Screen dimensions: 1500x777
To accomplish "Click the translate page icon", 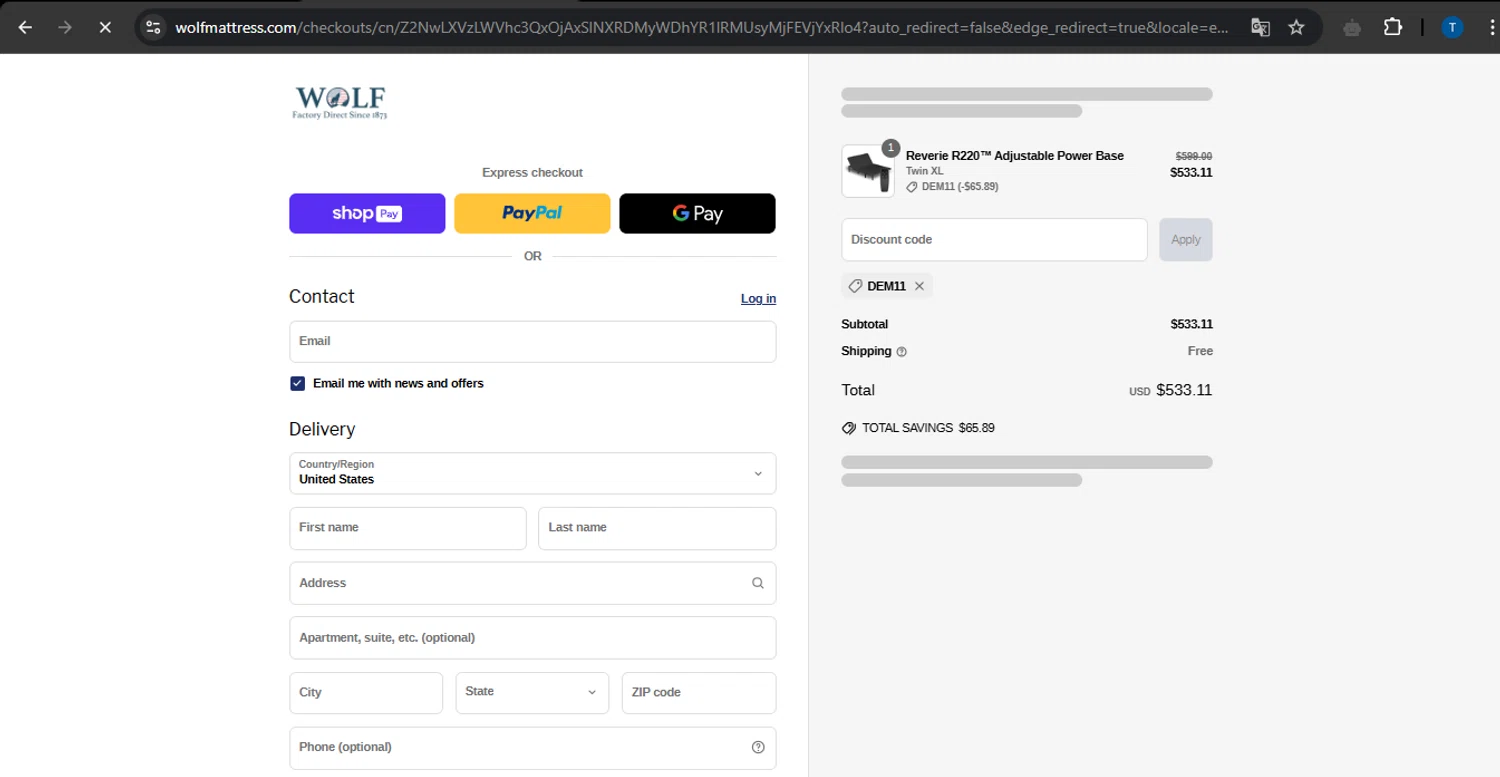I will [x=1260, y=27].
